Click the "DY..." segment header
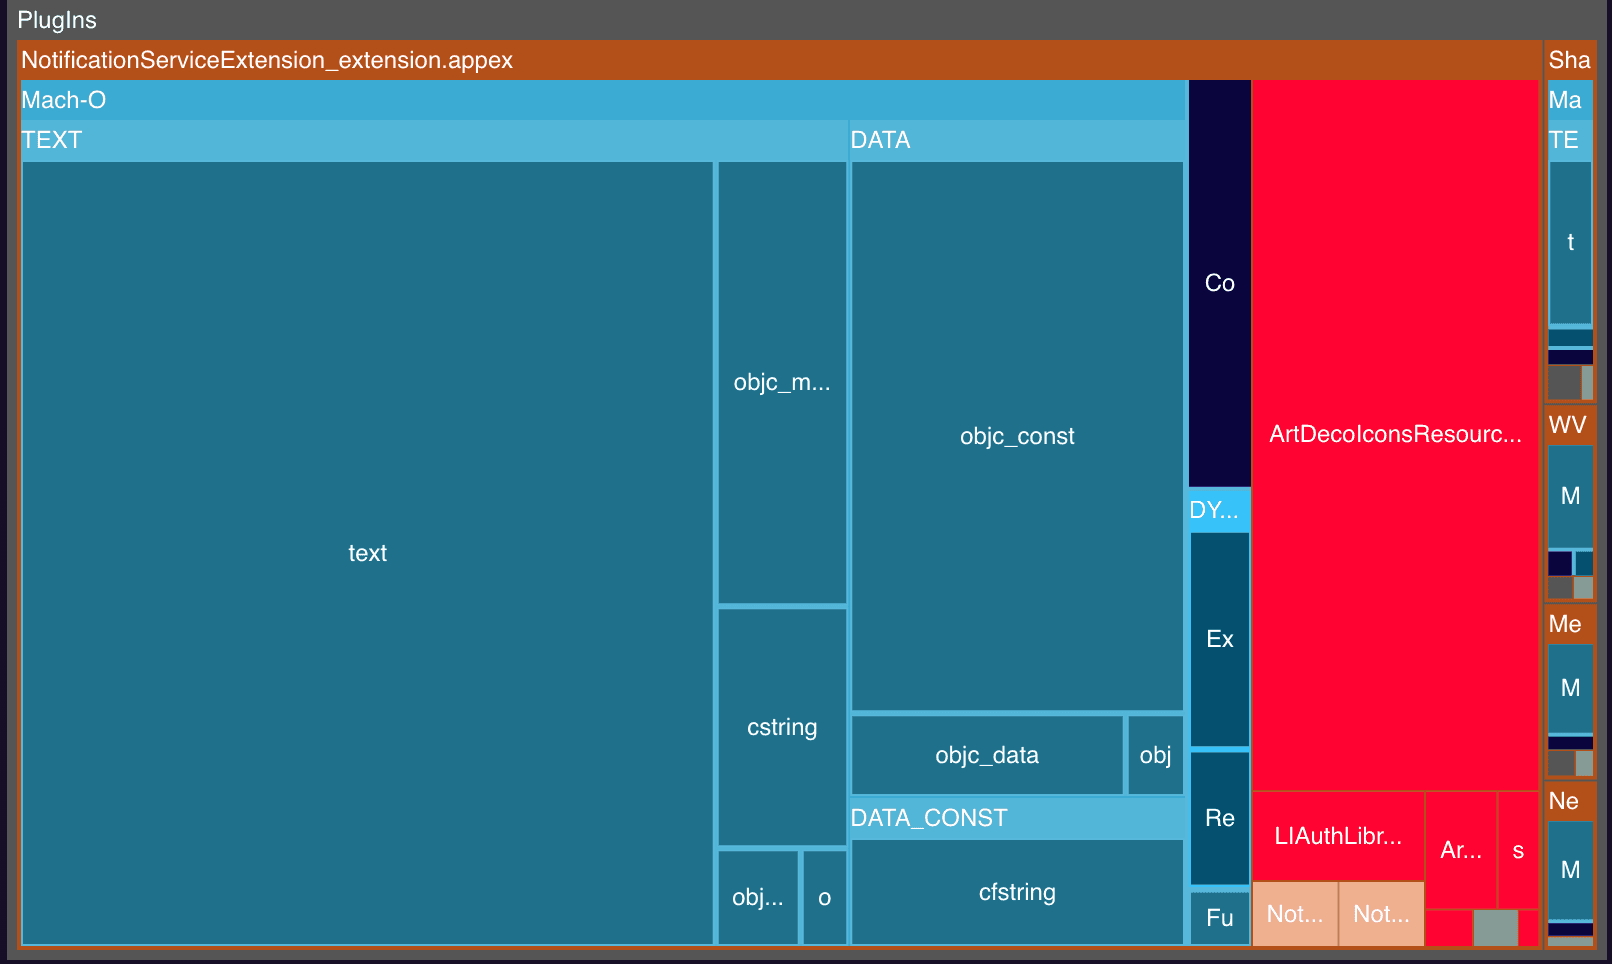Image resolution: width=1612 pixels, height=964 pixels. point(1214,510)
